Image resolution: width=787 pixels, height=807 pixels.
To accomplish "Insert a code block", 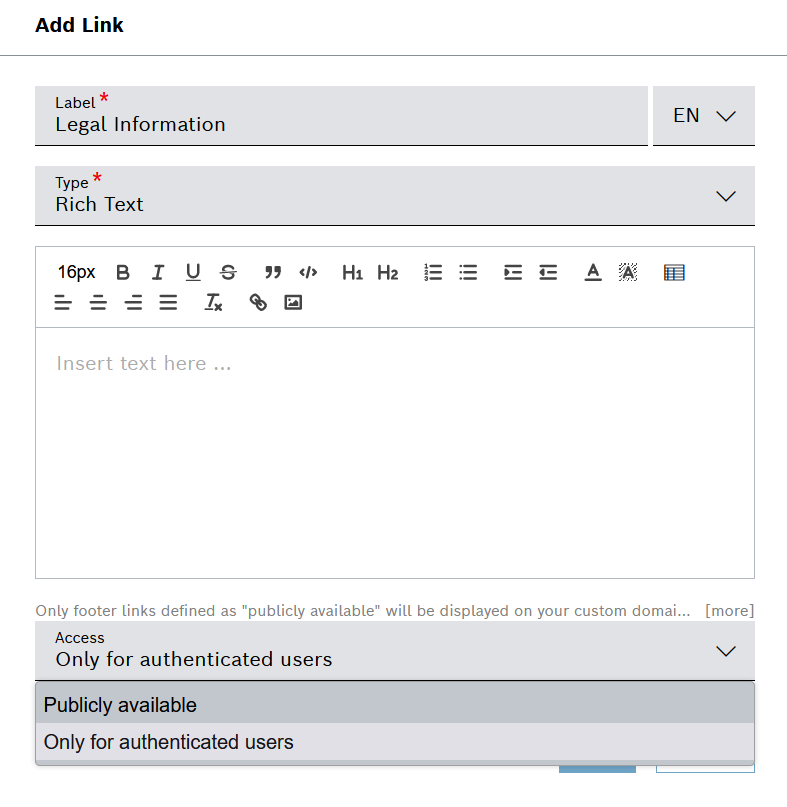I will tap(308, 272).
